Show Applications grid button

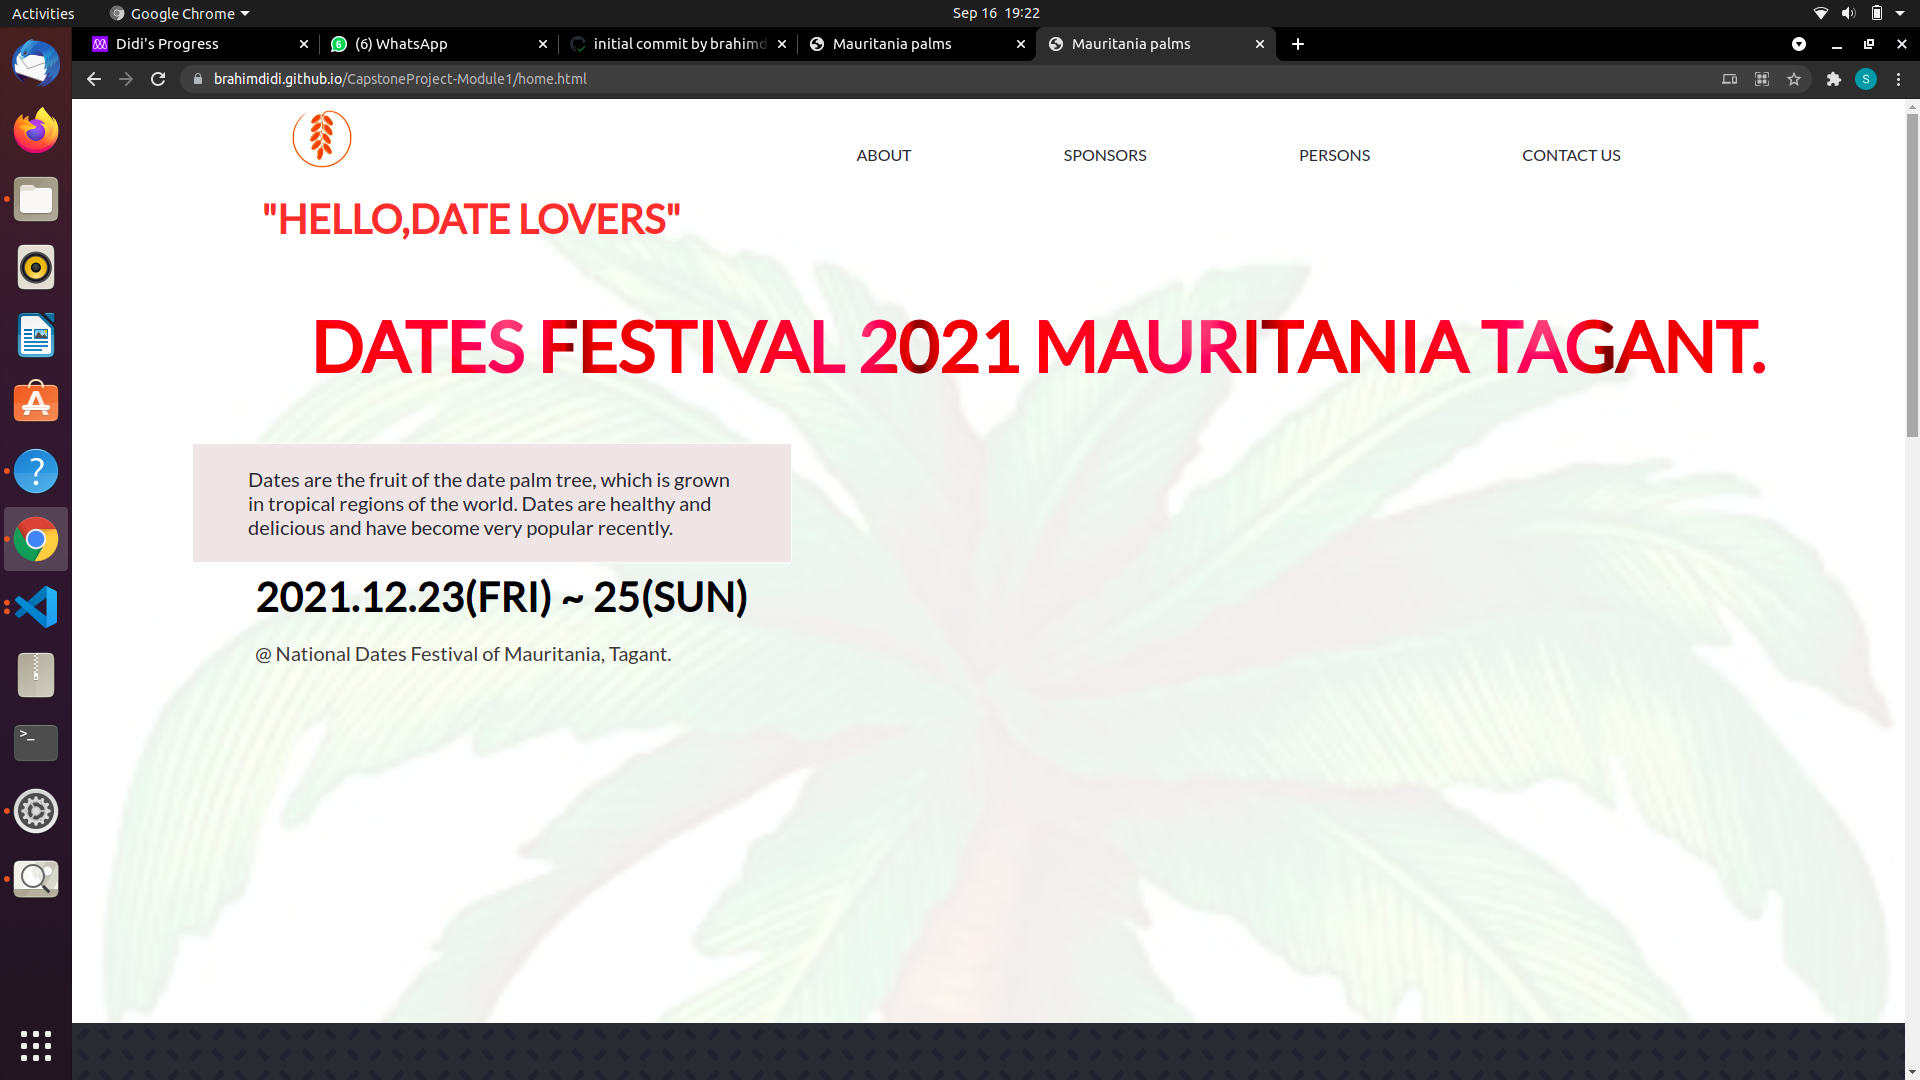click(36, 1046)
